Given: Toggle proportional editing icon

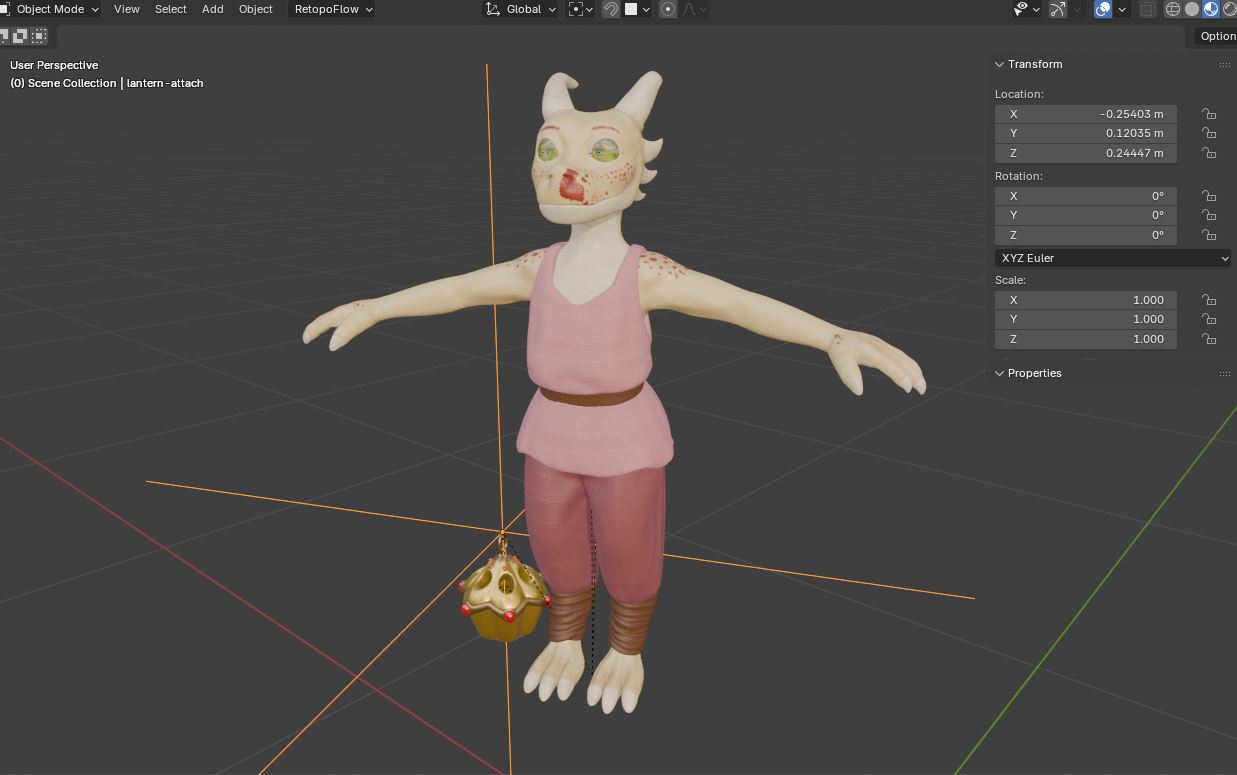Looking at the screenshot, I should tap(668, 9).
